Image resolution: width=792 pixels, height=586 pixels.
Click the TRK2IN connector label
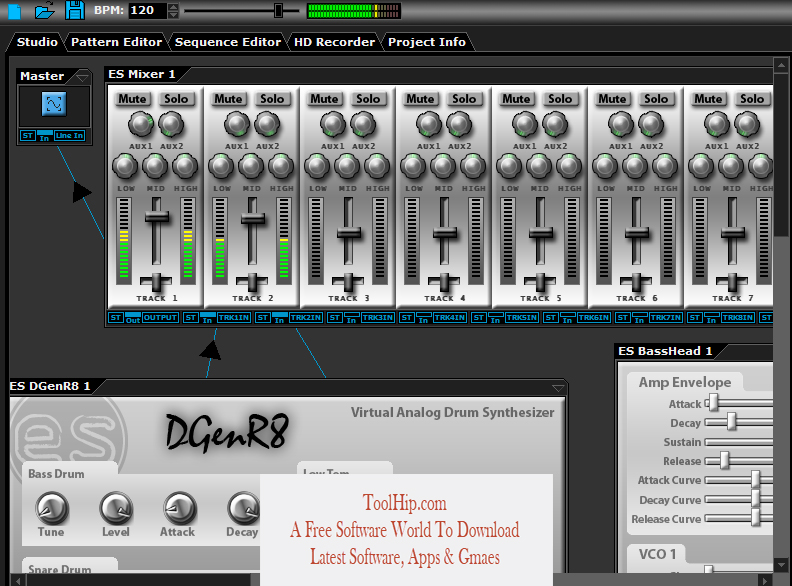click(306, 317)
